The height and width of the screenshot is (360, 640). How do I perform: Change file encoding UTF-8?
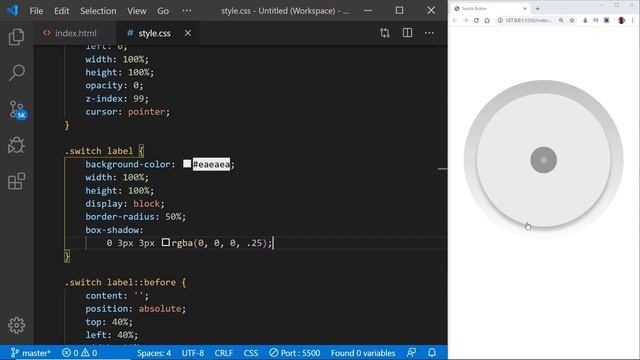click(x=193, y=353)
